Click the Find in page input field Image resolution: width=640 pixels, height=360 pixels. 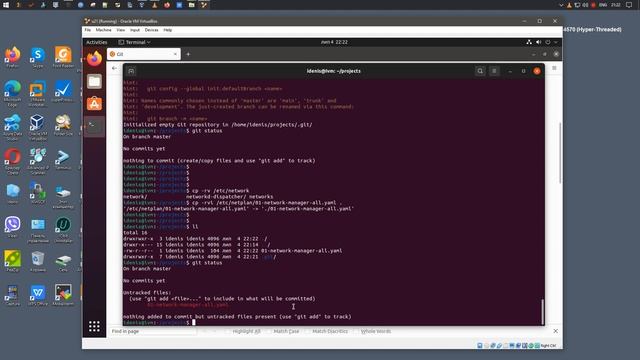click(153, 331)
